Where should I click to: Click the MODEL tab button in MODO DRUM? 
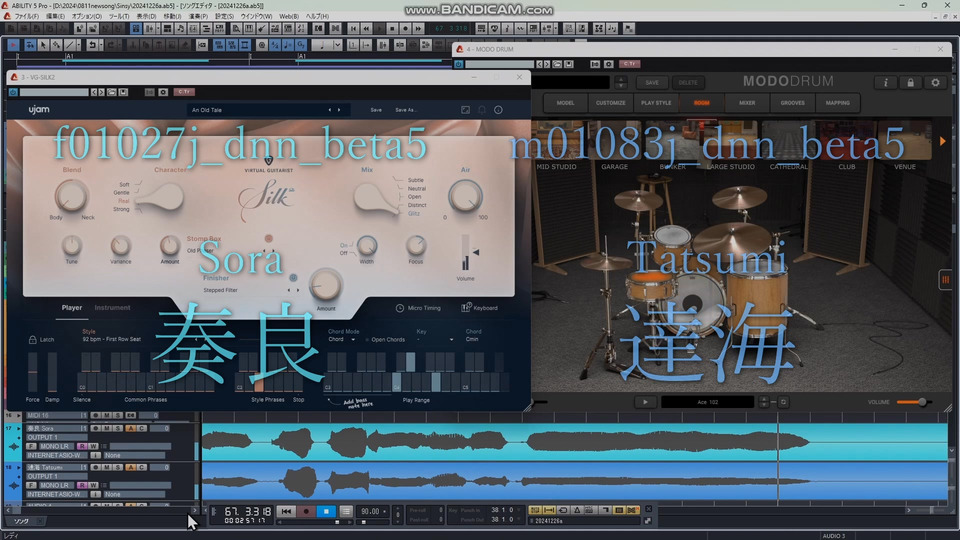click(x=565, y=103)
